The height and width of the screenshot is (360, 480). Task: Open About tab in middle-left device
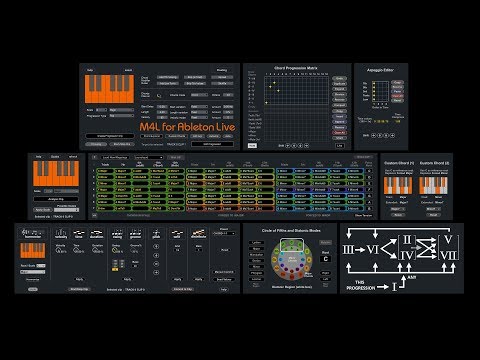(73, 157)
